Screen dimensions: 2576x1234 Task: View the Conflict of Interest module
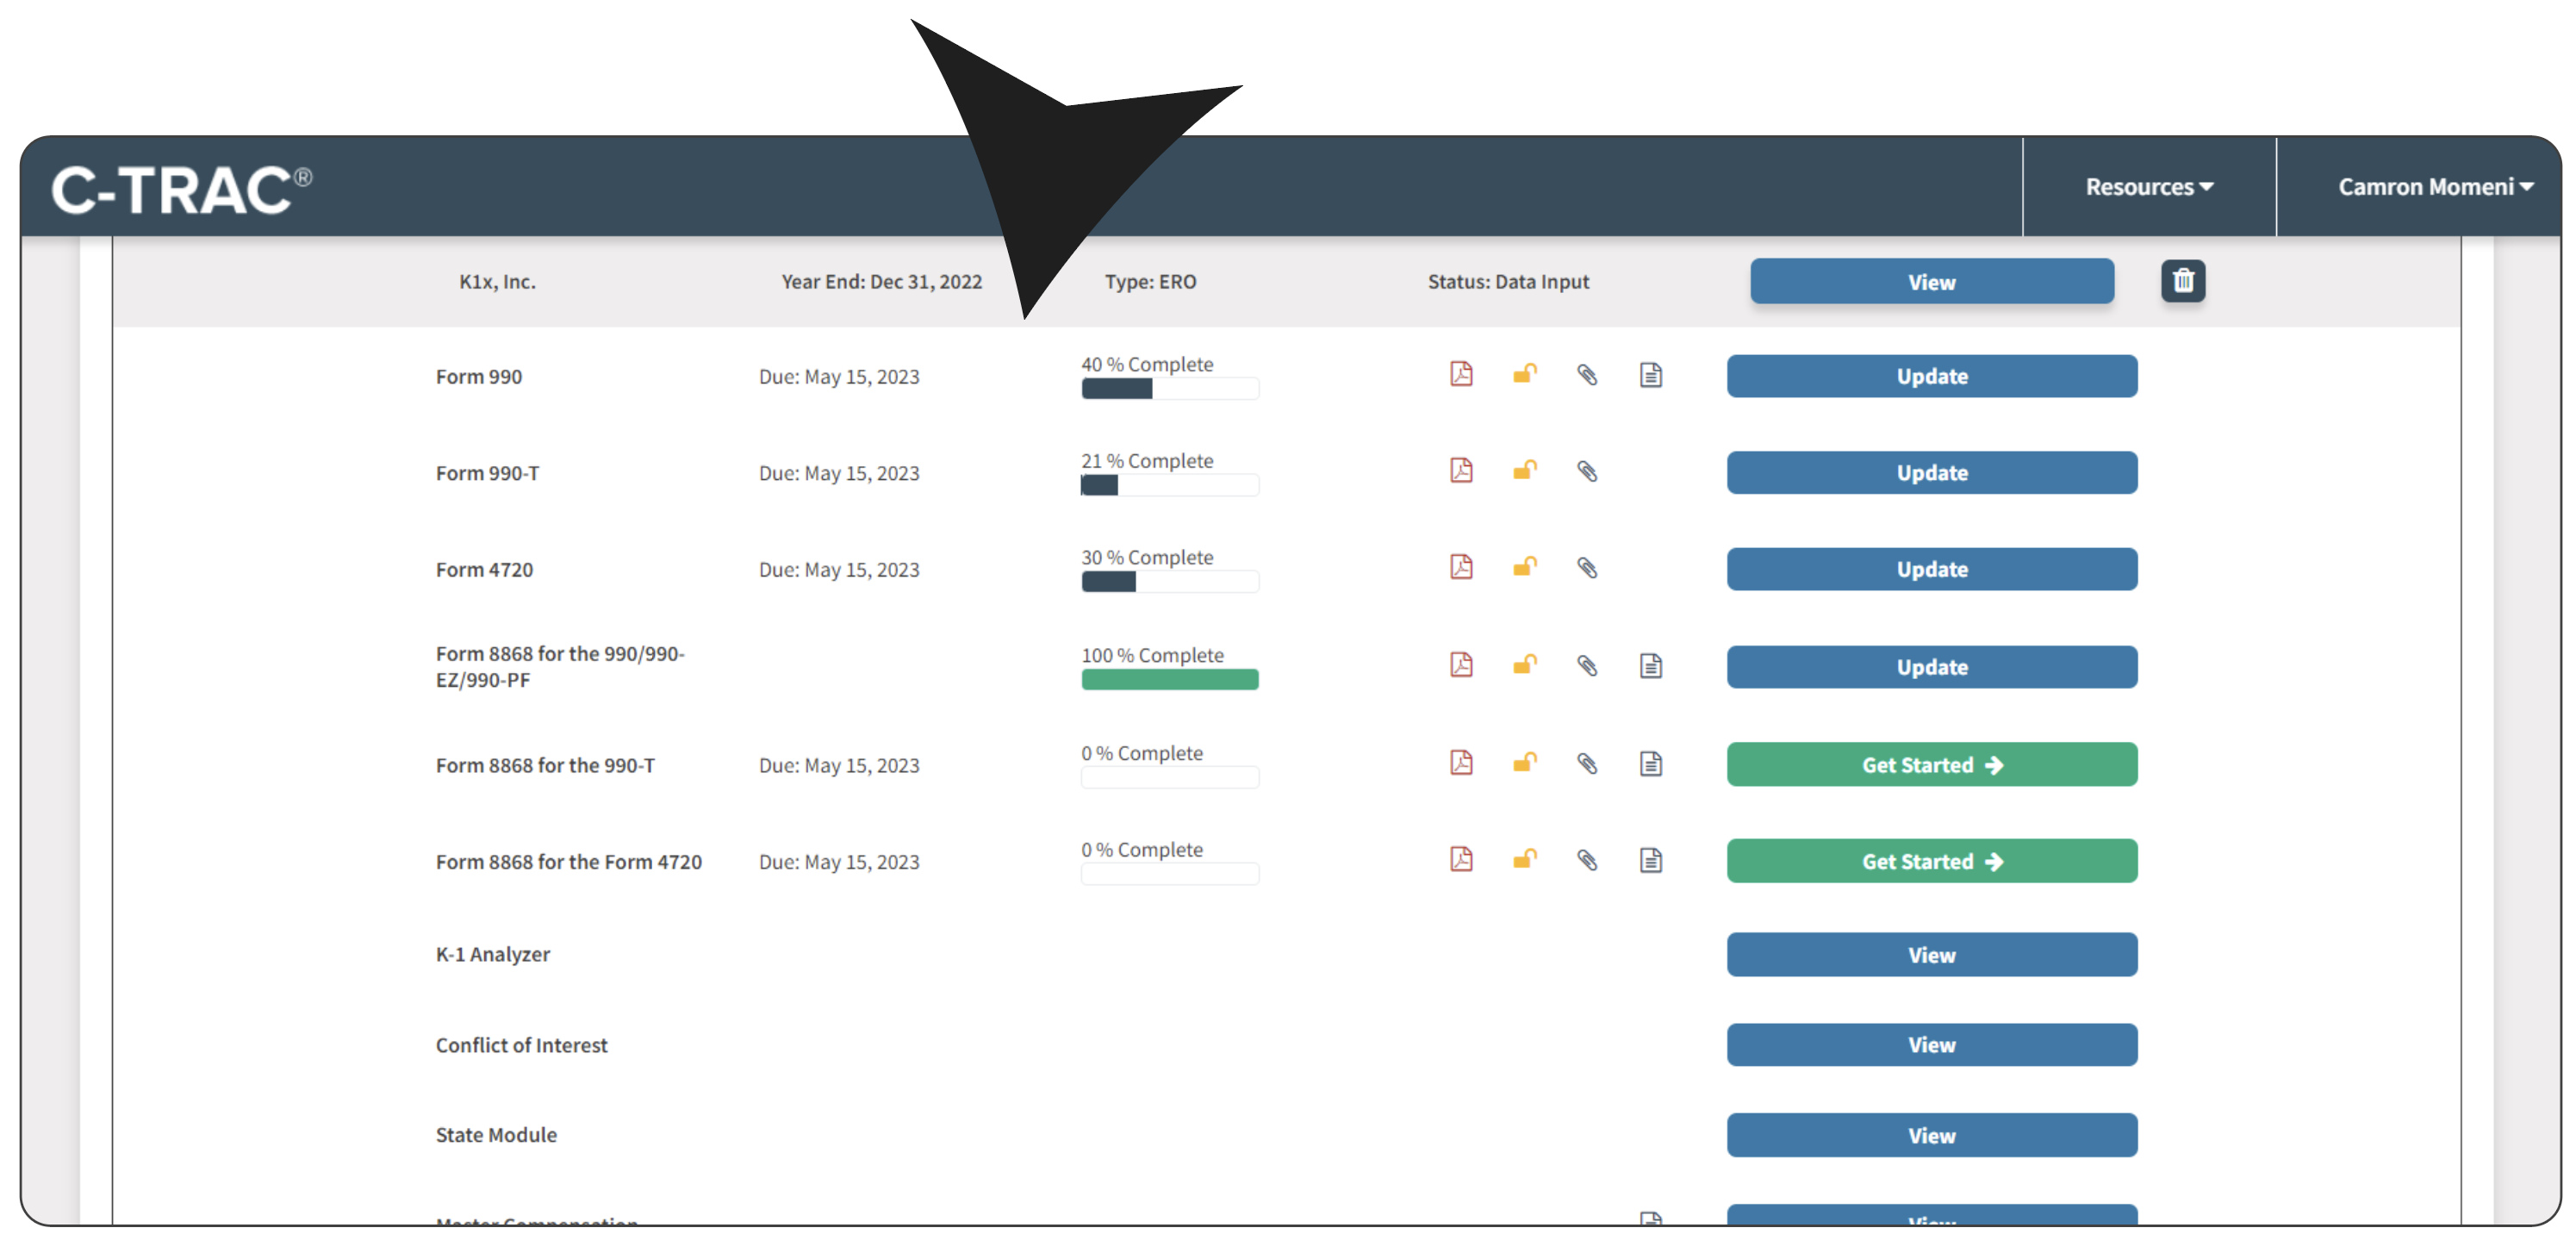pyautogui.click(x=1931, y=1045)
